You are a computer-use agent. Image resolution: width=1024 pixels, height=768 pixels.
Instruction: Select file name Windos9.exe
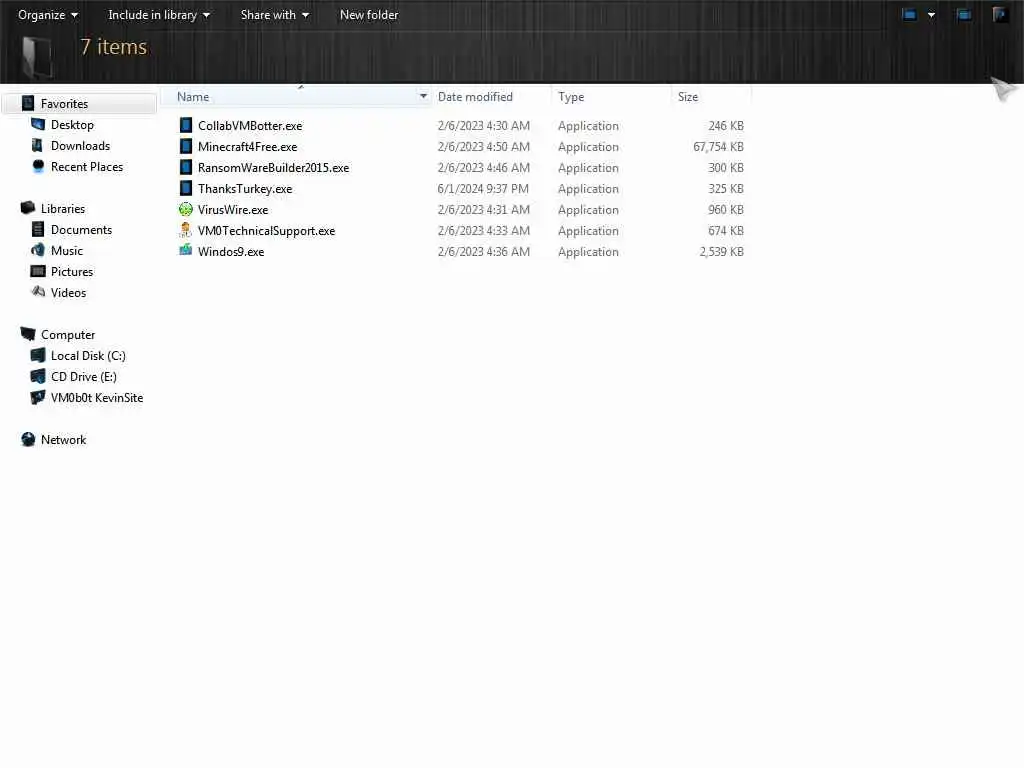tap(231, 251)
